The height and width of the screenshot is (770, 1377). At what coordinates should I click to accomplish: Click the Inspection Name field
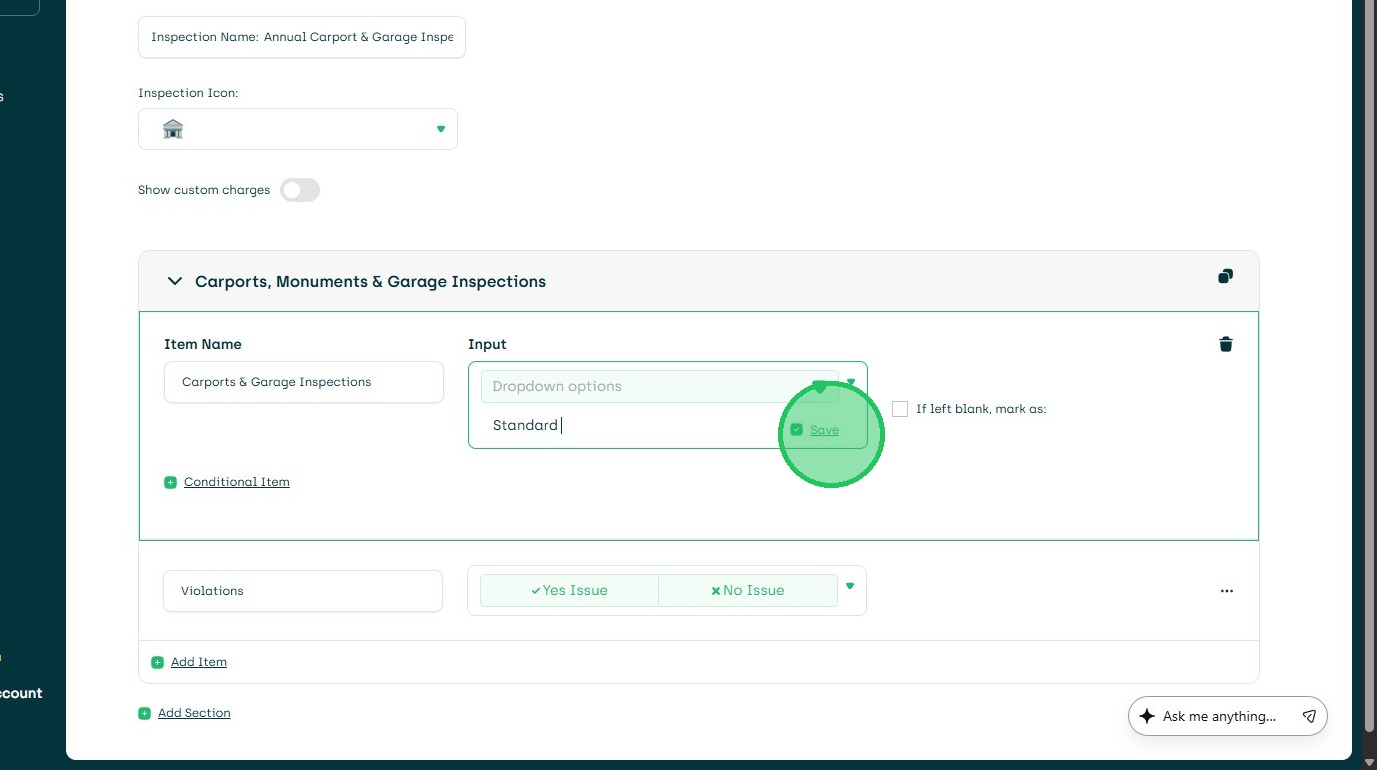tap(302, 37)
